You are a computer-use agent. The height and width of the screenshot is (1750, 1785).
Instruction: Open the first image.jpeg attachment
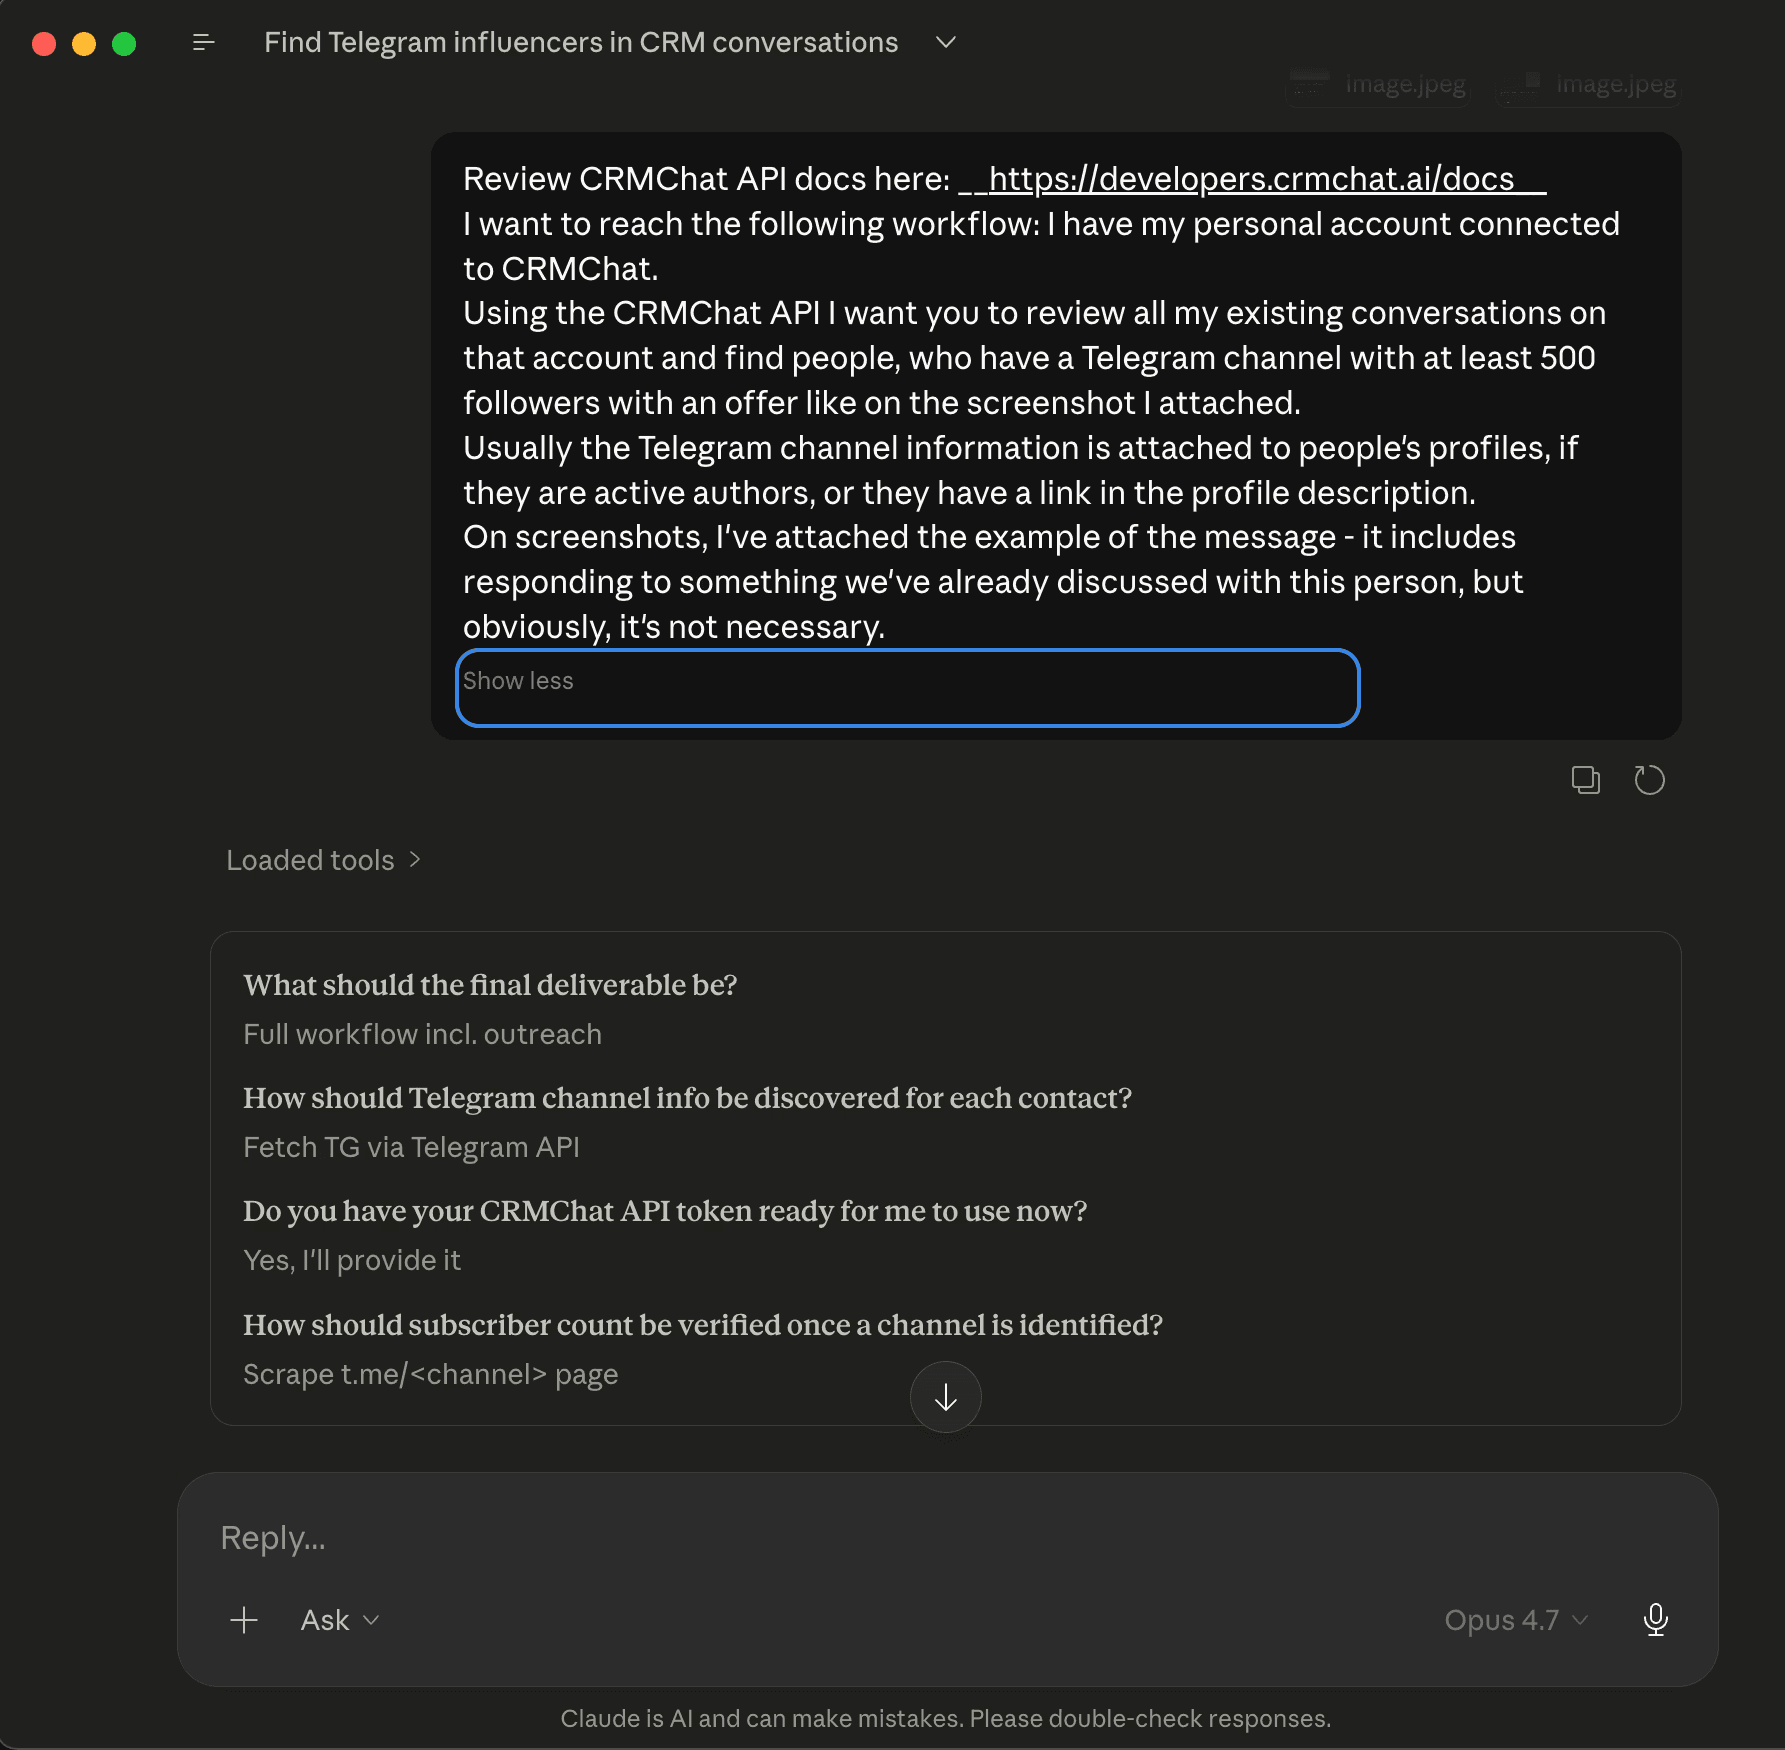coord(1379,85)
